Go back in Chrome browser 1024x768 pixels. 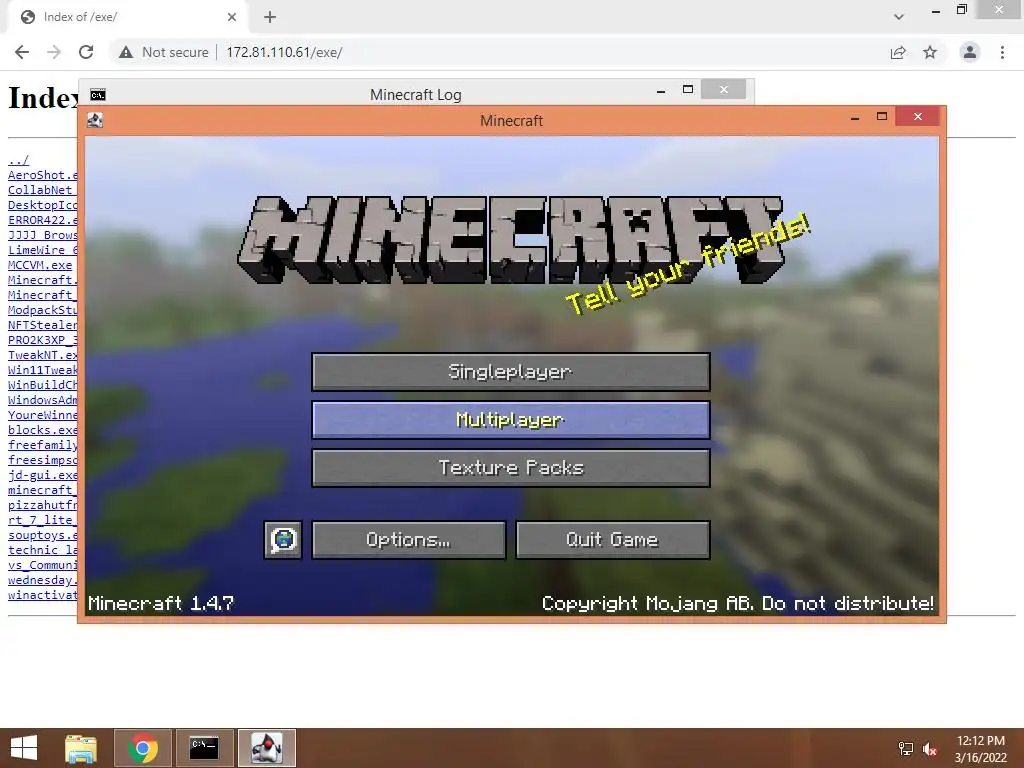point(22,52)
